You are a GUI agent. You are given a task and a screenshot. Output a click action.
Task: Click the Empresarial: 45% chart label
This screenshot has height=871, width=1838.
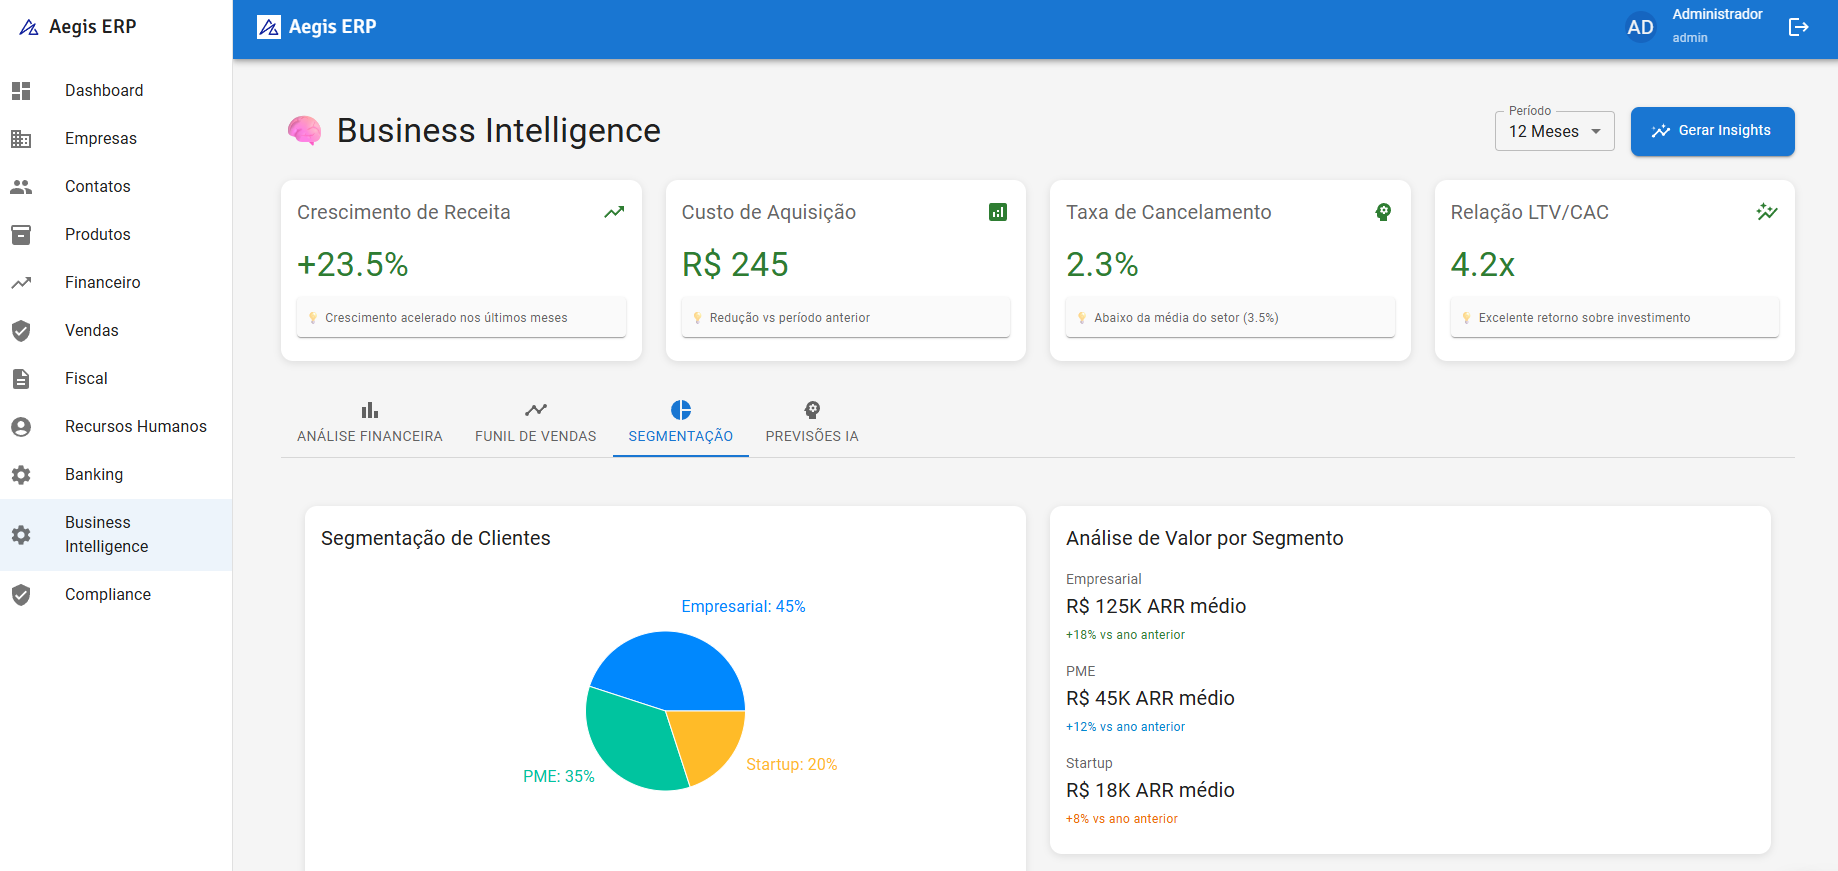[x=743, y=607]
